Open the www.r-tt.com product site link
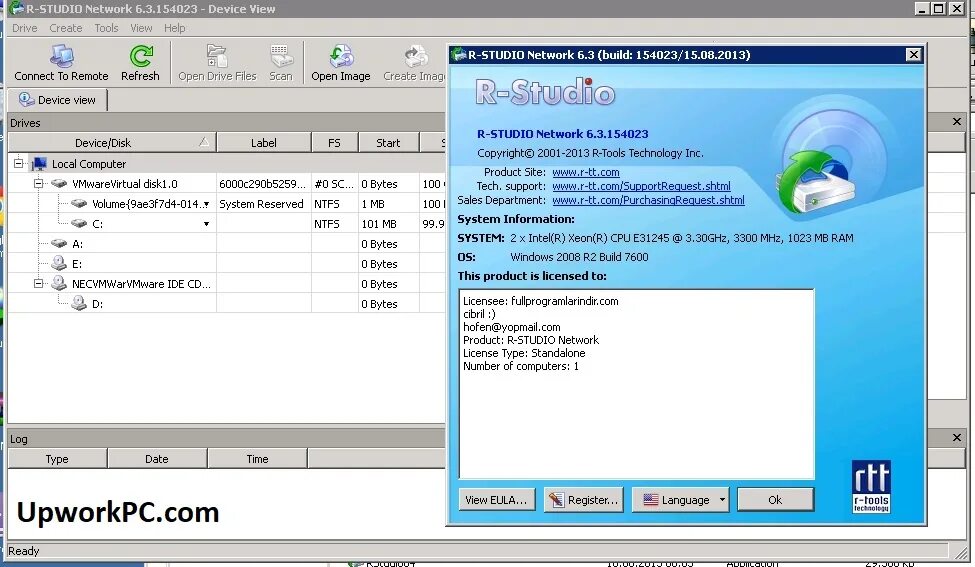Image resolution: width=975 pixels, height=567 pixels. 586,172
